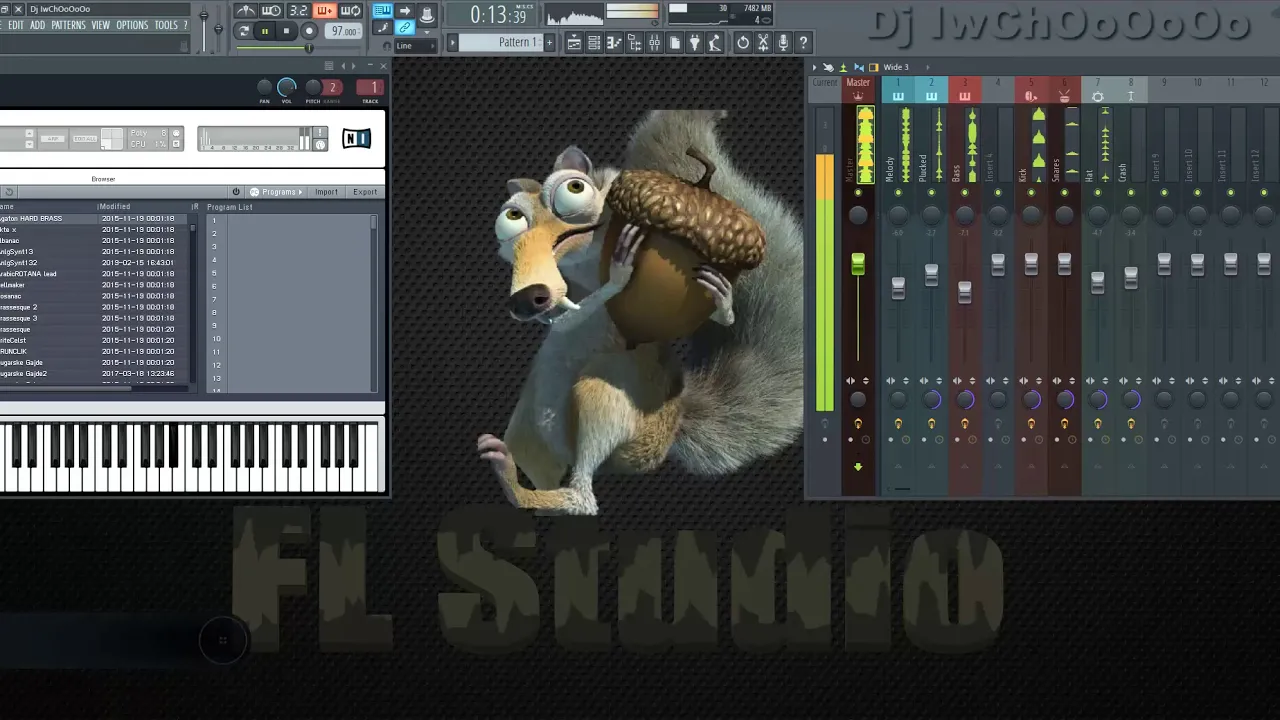Switch pattern/song mode button
This screenshot has height=720, width=1280.
click(243, 32)
